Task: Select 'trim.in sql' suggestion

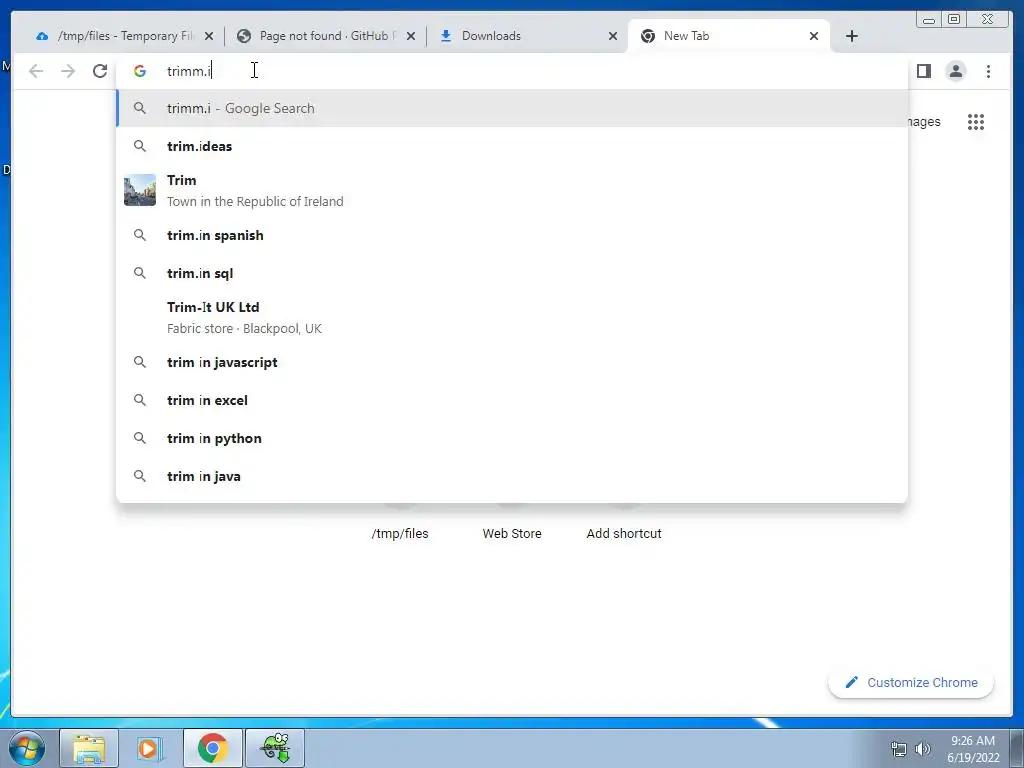Action: pyautogui.click(x=512, y=273)
